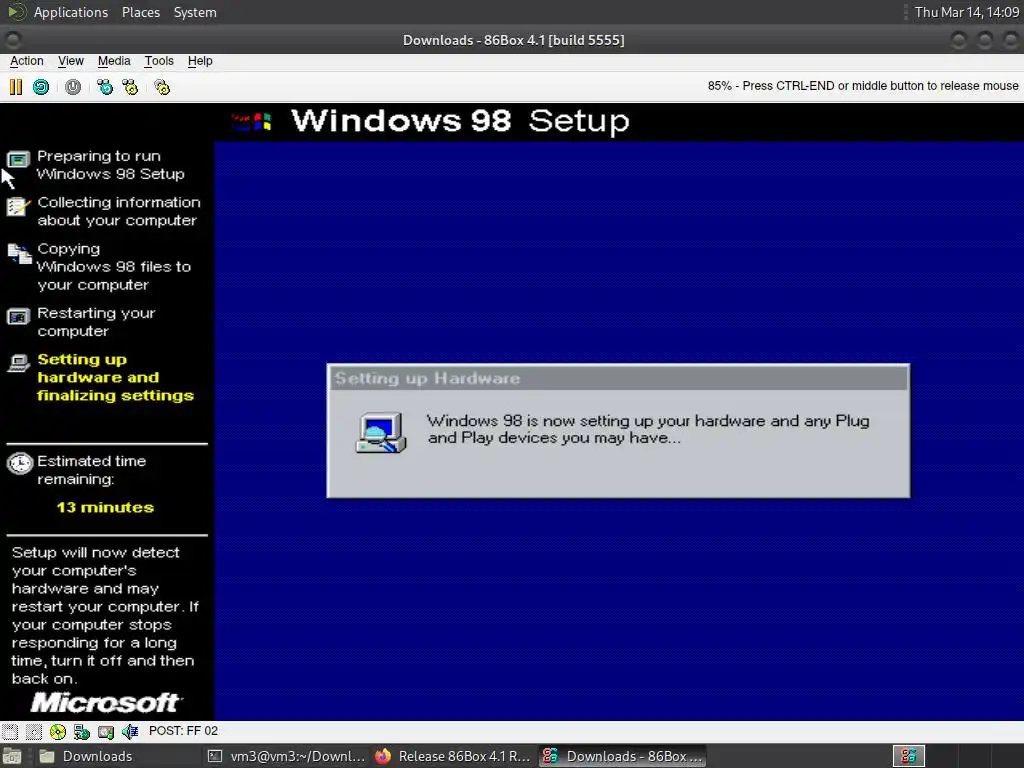Click the computer icon in Setting up Hardware dialog
Viewport: 1024px width, 768px height.
(x=381, y=432)
